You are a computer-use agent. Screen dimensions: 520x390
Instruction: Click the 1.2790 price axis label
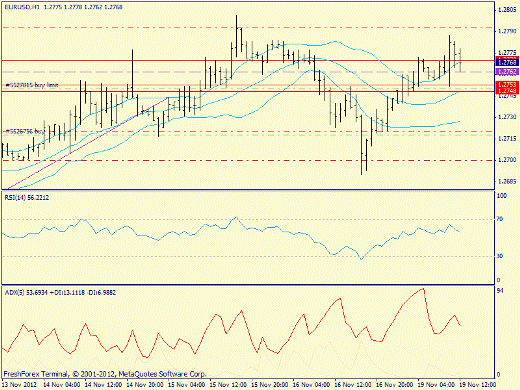pyautogui.click(x=507, y=31)
